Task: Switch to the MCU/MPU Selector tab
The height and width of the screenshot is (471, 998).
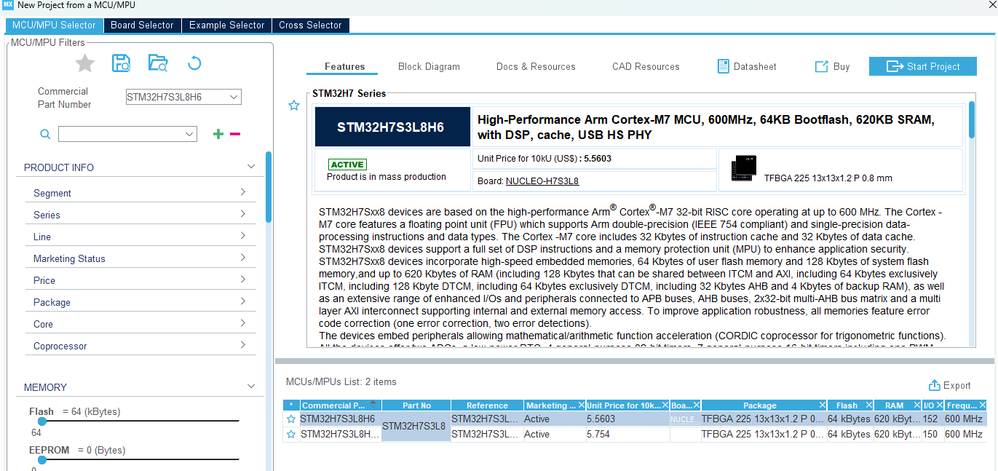Action: click(x=54, y=25)
